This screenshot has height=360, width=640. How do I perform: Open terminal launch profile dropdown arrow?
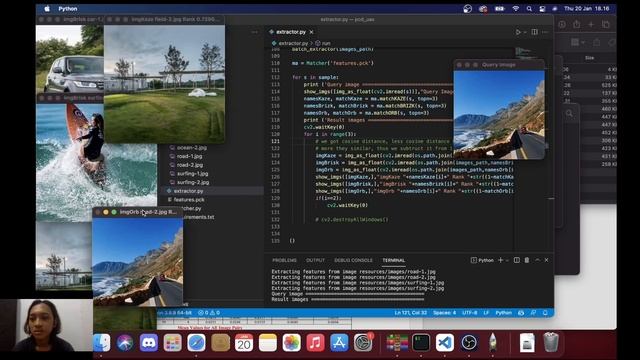coord(507,260)
